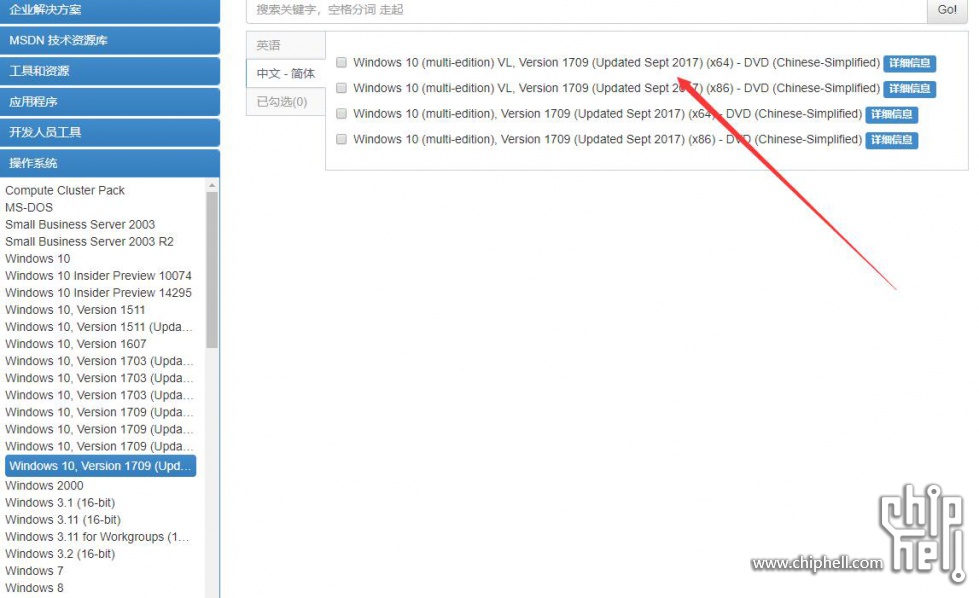Switch to the 英语 language tab

coord(286,45)
